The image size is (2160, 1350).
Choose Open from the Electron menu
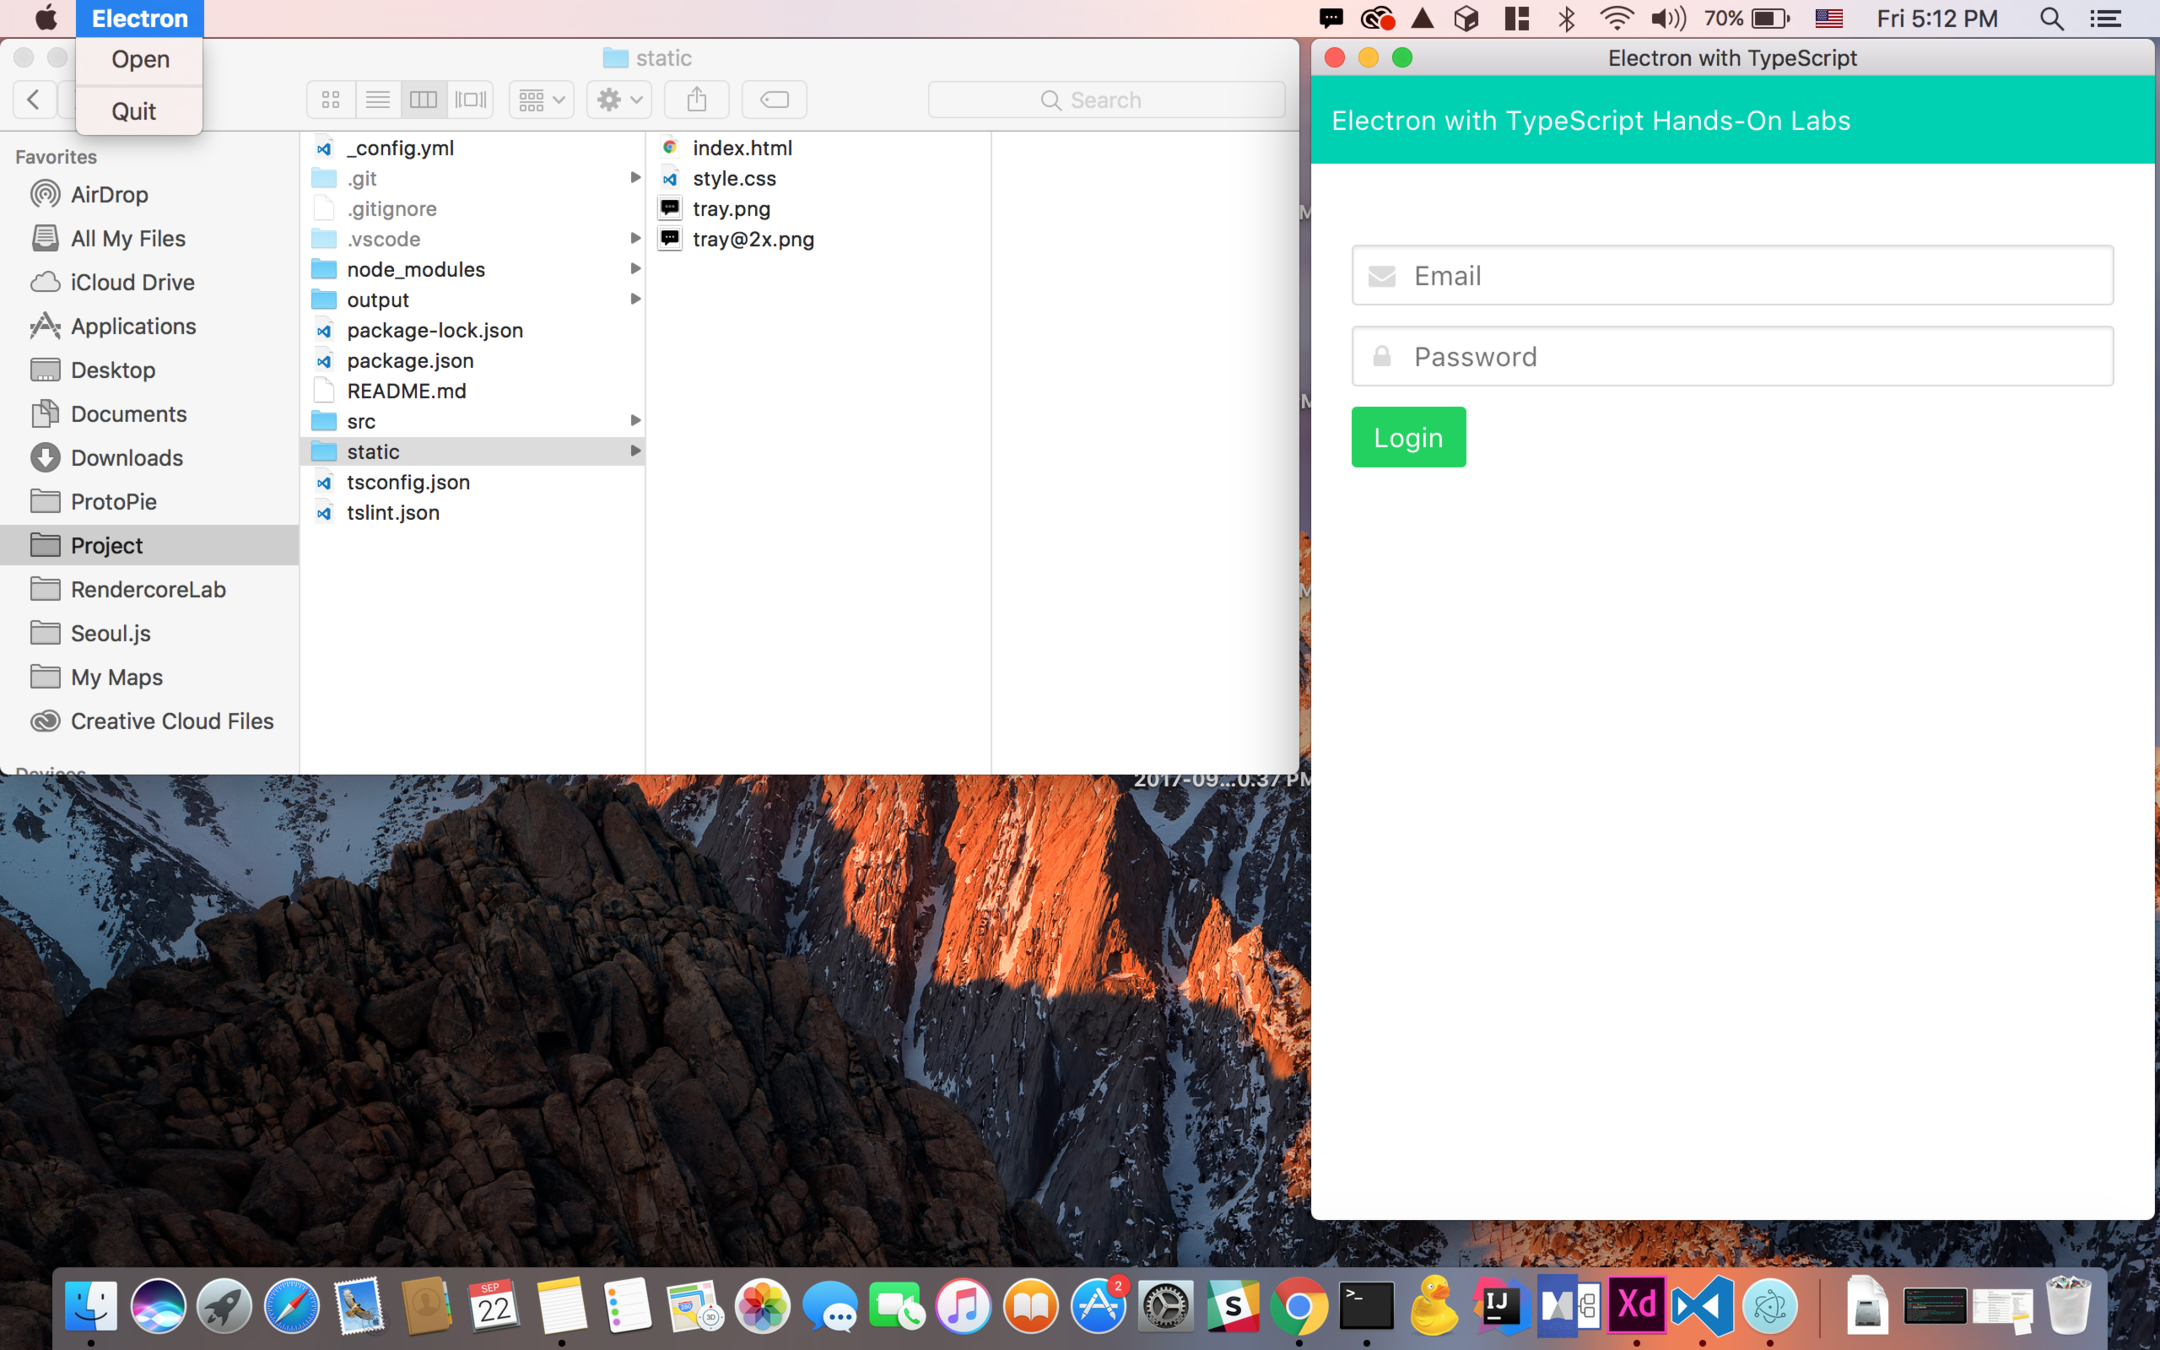coord(140,60)
